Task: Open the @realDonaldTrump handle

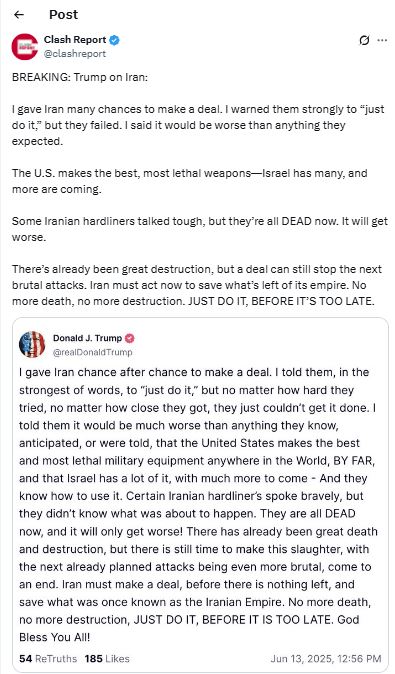Action: [x=92, y=352]
